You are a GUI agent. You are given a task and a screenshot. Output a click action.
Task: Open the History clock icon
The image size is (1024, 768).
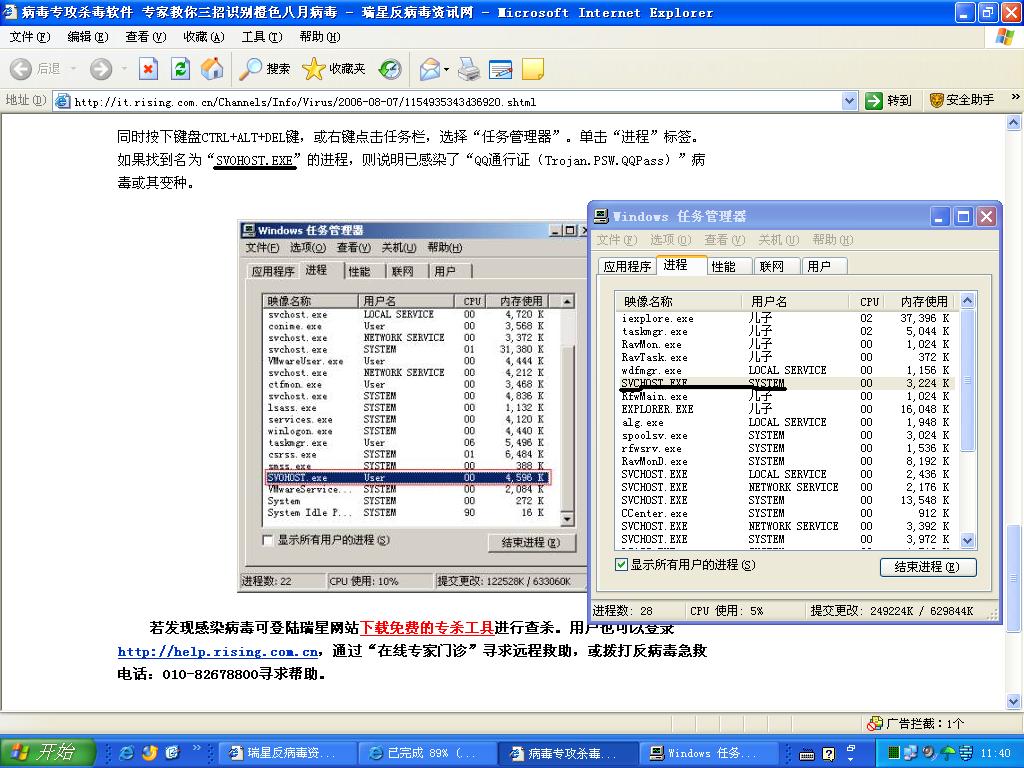pos(390,69)
